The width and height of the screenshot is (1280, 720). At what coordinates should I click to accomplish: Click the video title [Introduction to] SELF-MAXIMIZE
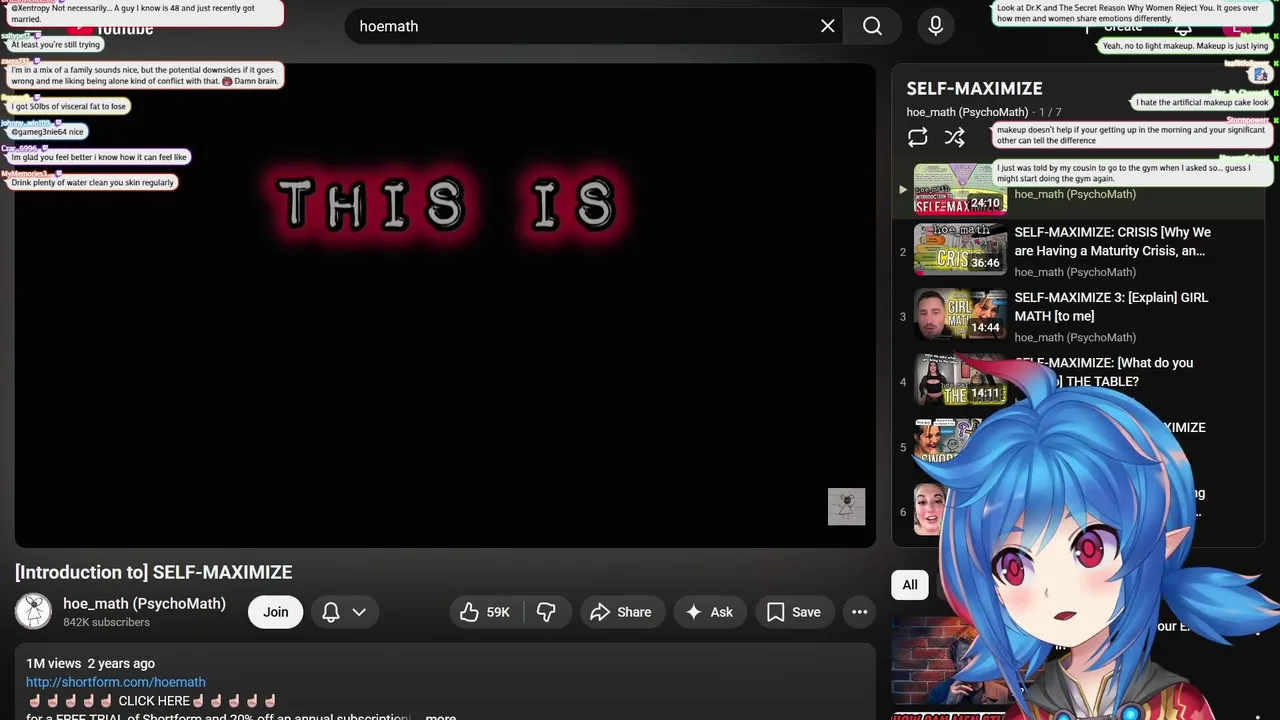coord(153,572)
